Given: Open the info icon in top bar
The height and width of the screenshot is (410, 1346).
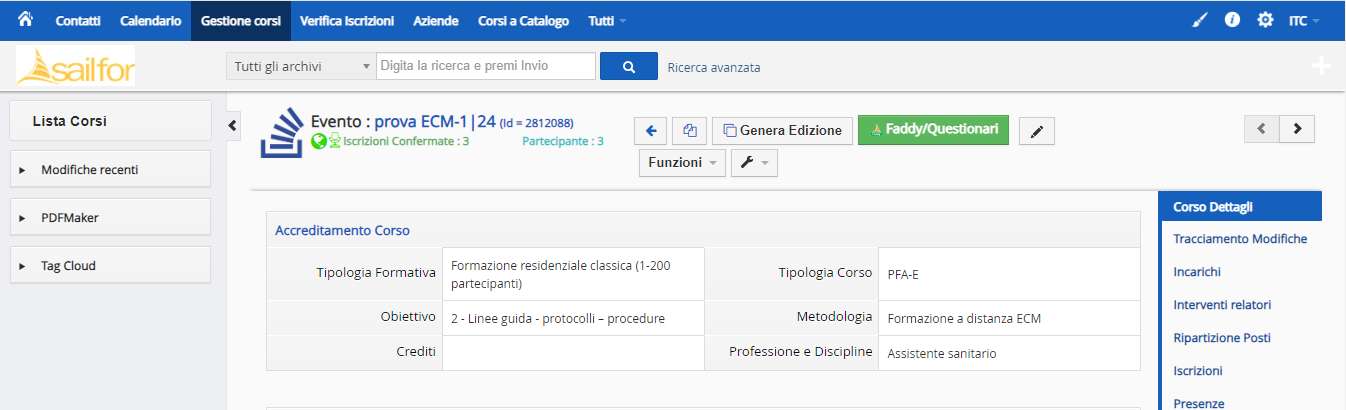Looking at the screenshot, I should click(x=1233, y=20).
